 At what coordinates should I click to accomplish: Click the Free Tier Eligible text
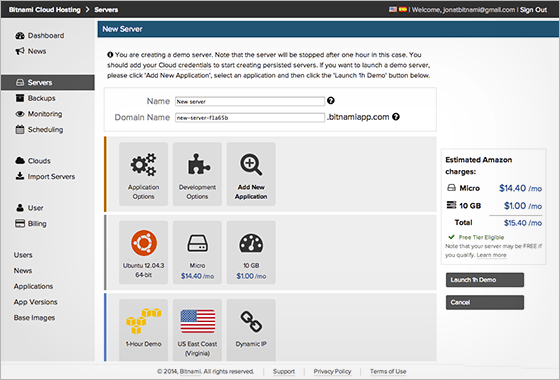click(x=481, y=237)
